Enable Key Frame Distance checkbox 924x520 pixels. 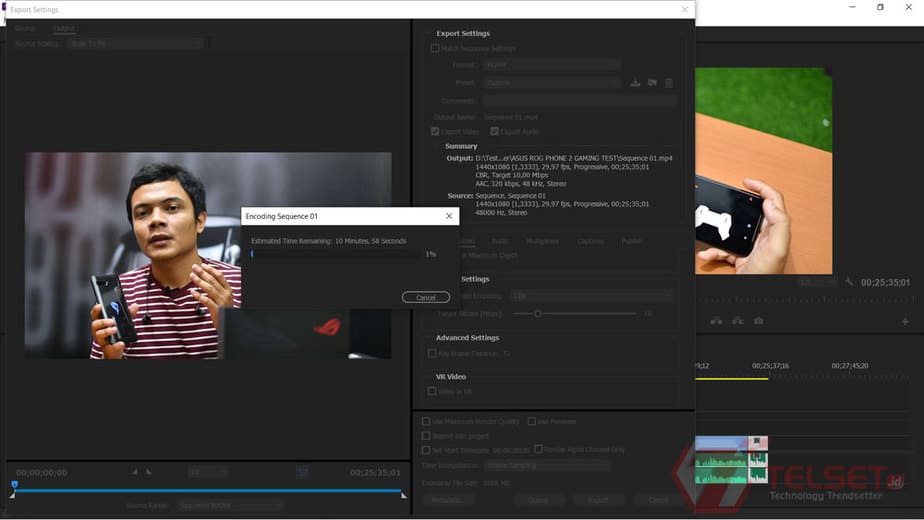pyautogui.click(x=432, y=353)
